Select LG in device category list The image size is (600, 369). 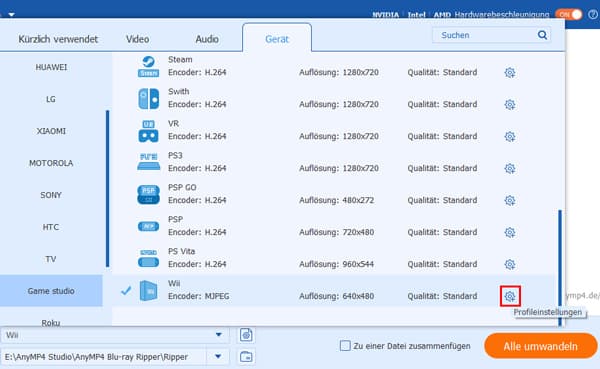tap(51, 99)
